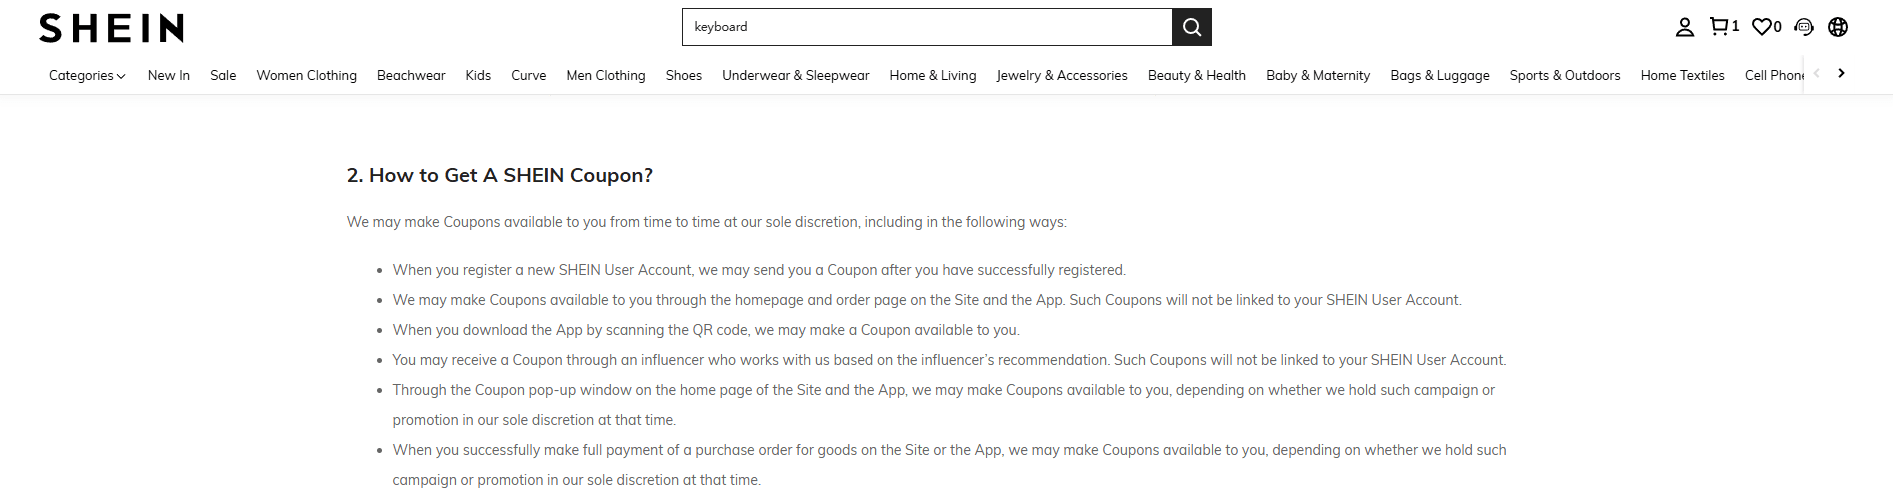
Task: Click the search magnifier button
Action: click(x=1191, y=27)
